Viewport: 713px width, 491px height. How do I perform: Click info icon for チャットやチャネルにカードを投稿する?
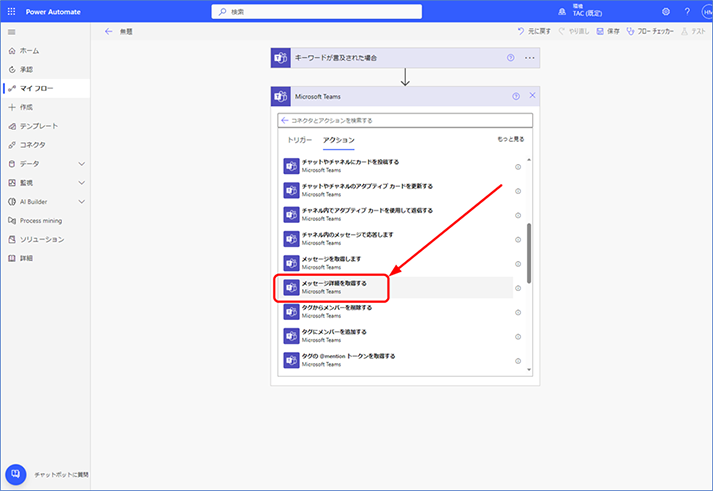[518, 167]
